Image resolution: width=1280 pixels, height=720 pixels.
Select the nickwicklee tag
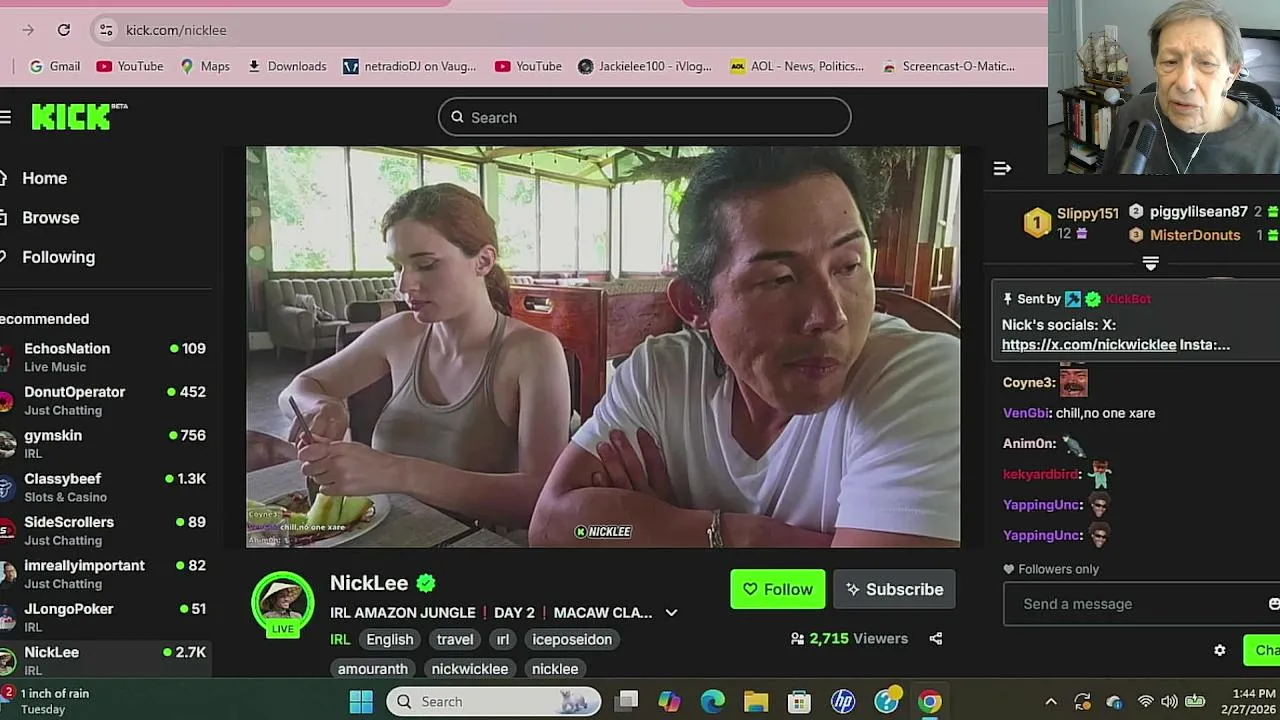tap(470, 668)
